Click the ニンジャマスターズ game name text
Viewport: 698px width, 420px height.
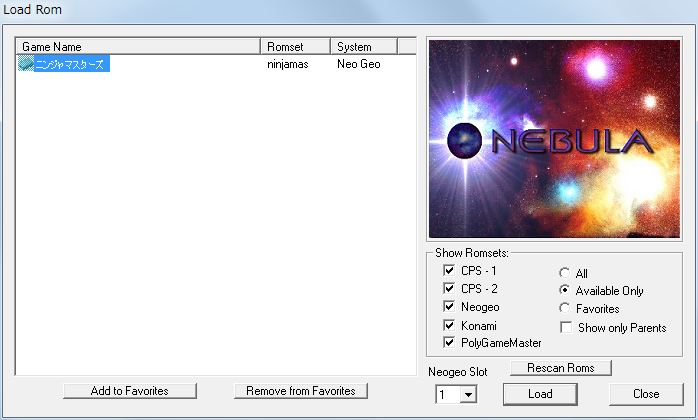pyautogui.click(x=69, y=64)
